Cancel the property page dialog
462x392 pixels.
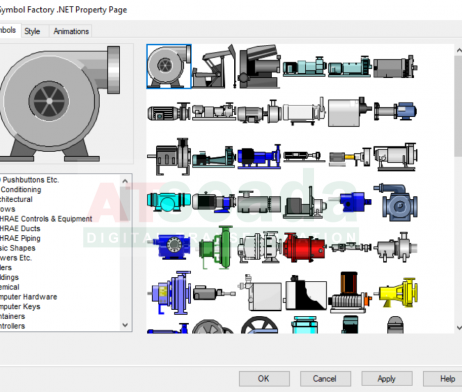coord(325,379)
